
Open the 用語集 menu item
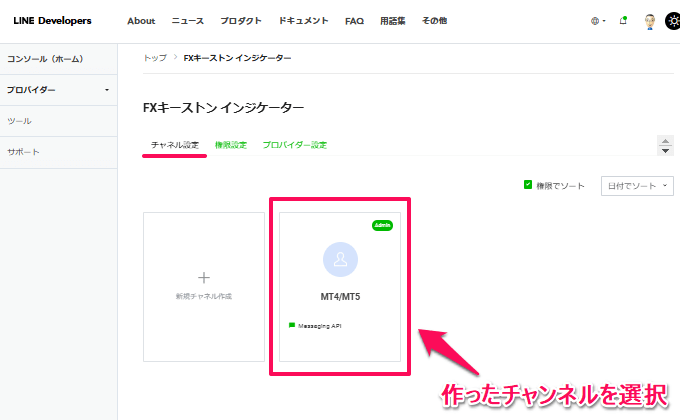tap(392, 21)
